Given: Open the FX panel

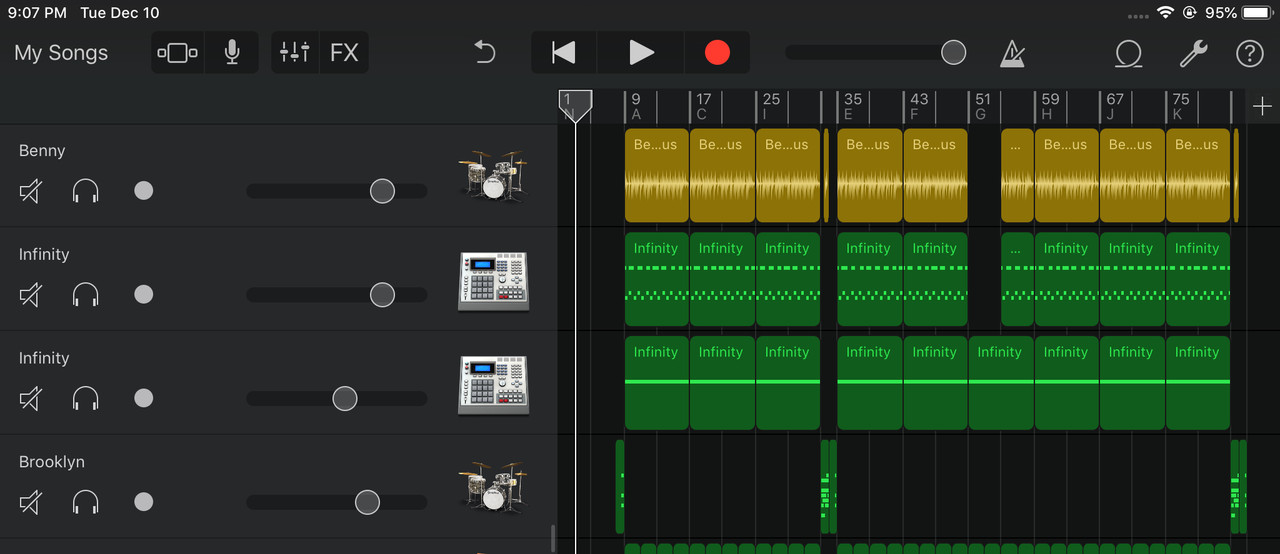Looking at the screenshot, I should [344, 53].
